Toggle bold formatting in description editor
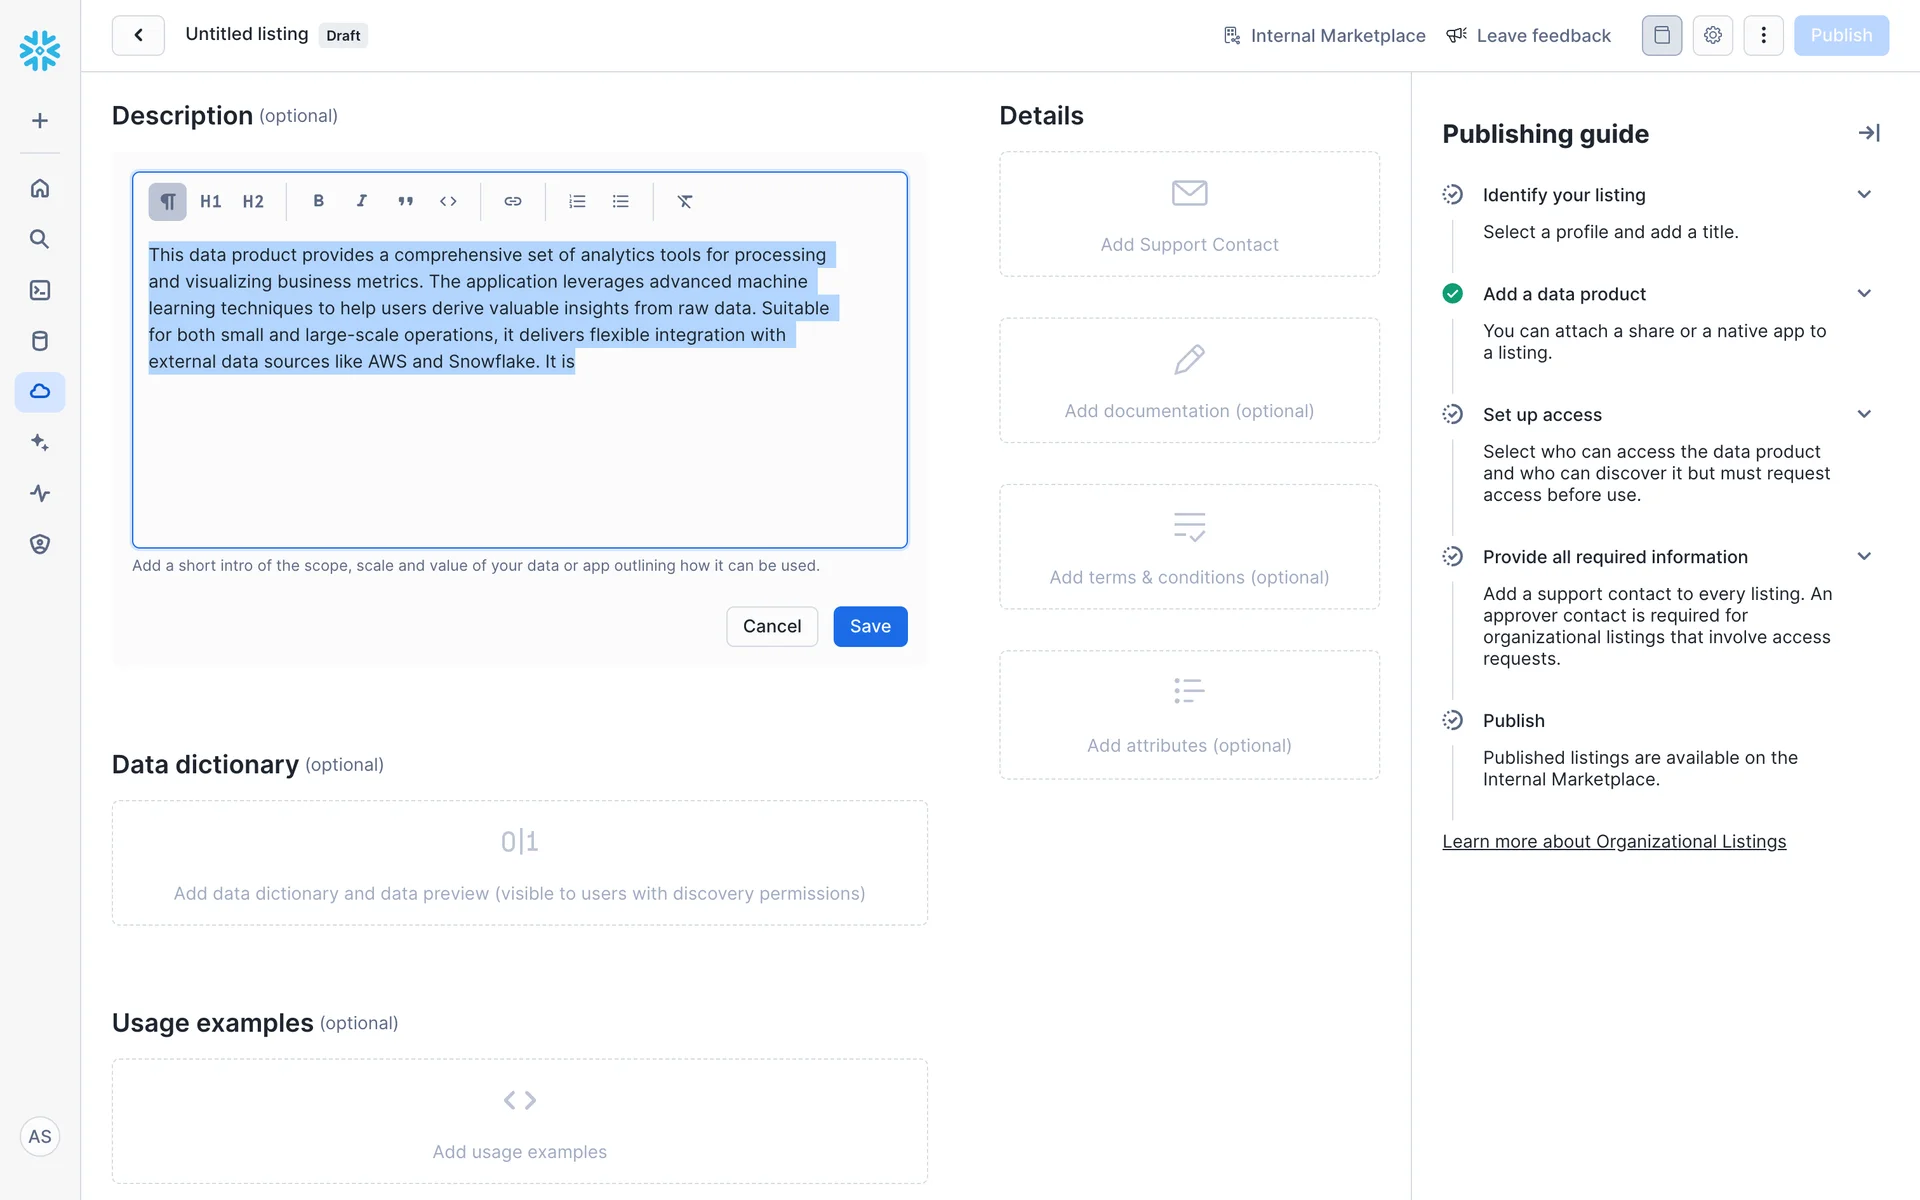The width and height of the screenshot is (1920, 1200). [x=318, y=201]
